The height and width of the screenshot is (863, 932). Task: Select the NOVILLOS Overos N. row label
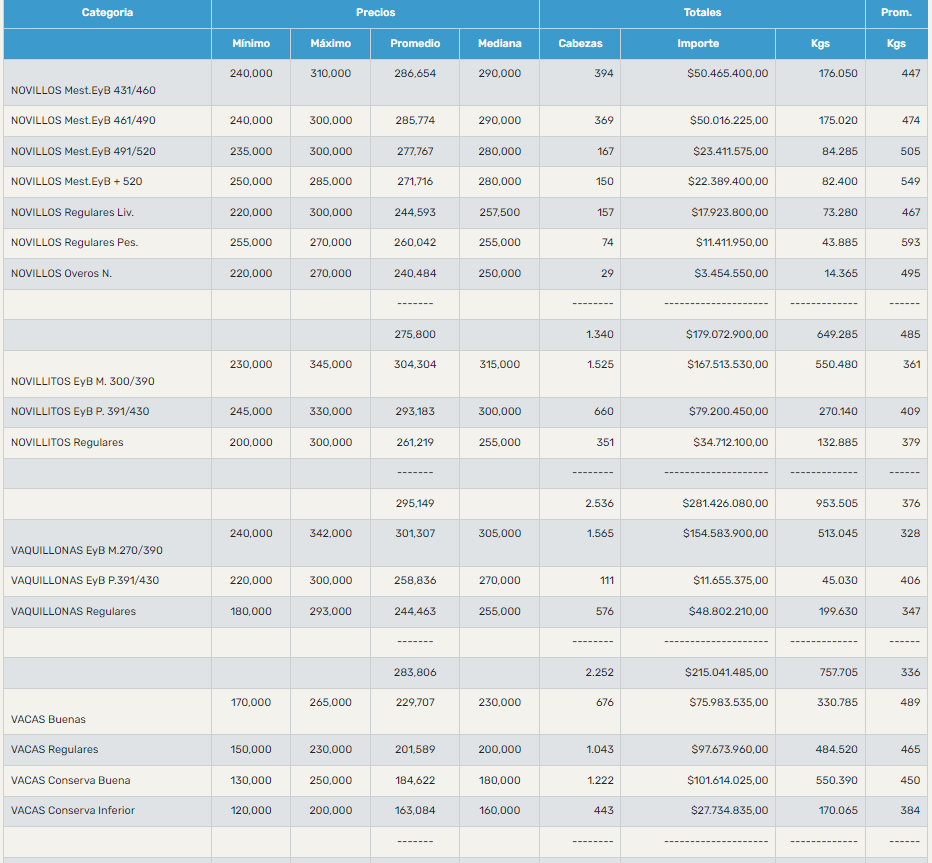[x=61, y=274]
